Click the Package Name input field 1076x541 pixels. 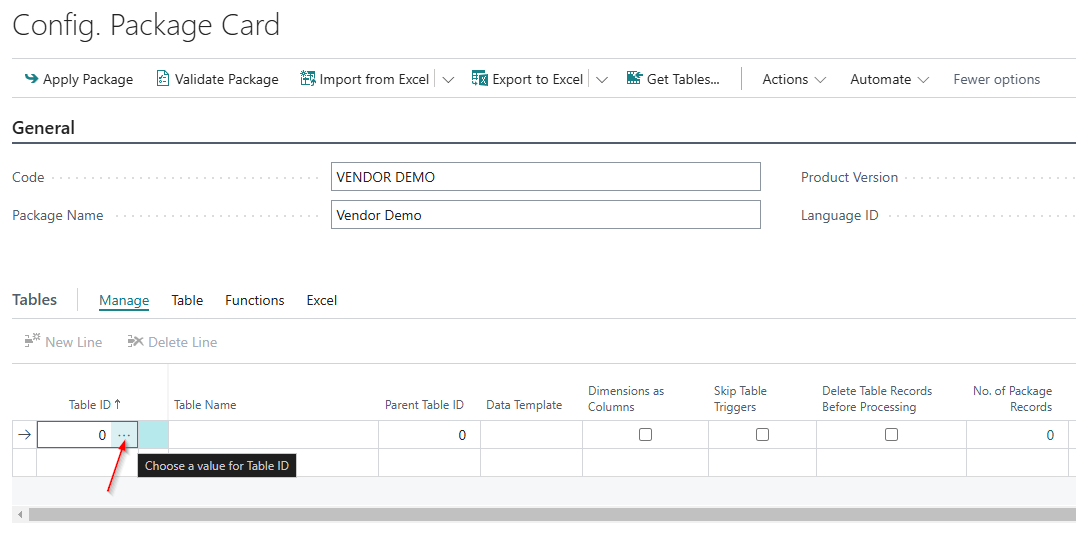(545, 215)
